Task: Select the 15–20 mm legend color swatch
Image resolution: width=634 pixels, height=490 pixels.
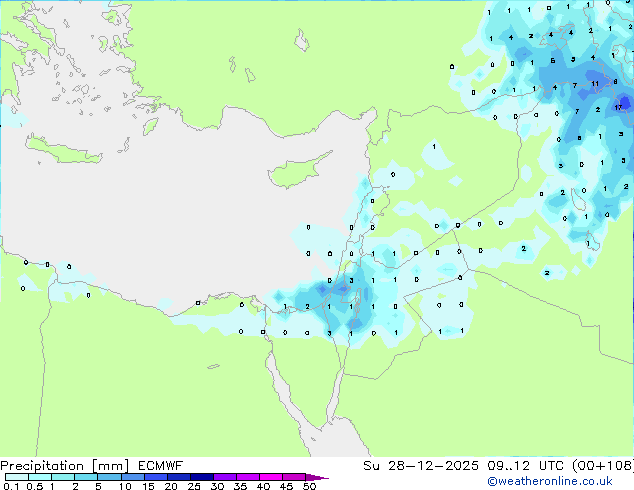Action: (x=156, y=477)
